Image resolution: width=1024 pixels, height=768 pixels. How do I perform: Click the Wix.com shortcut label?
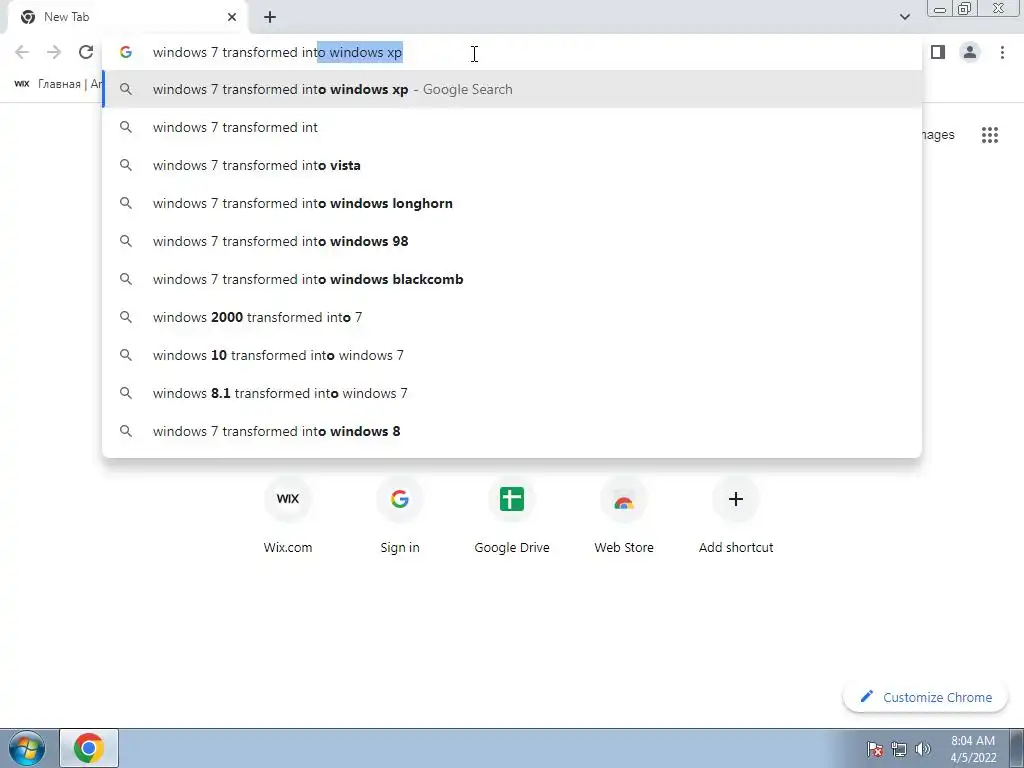point(288,547)
